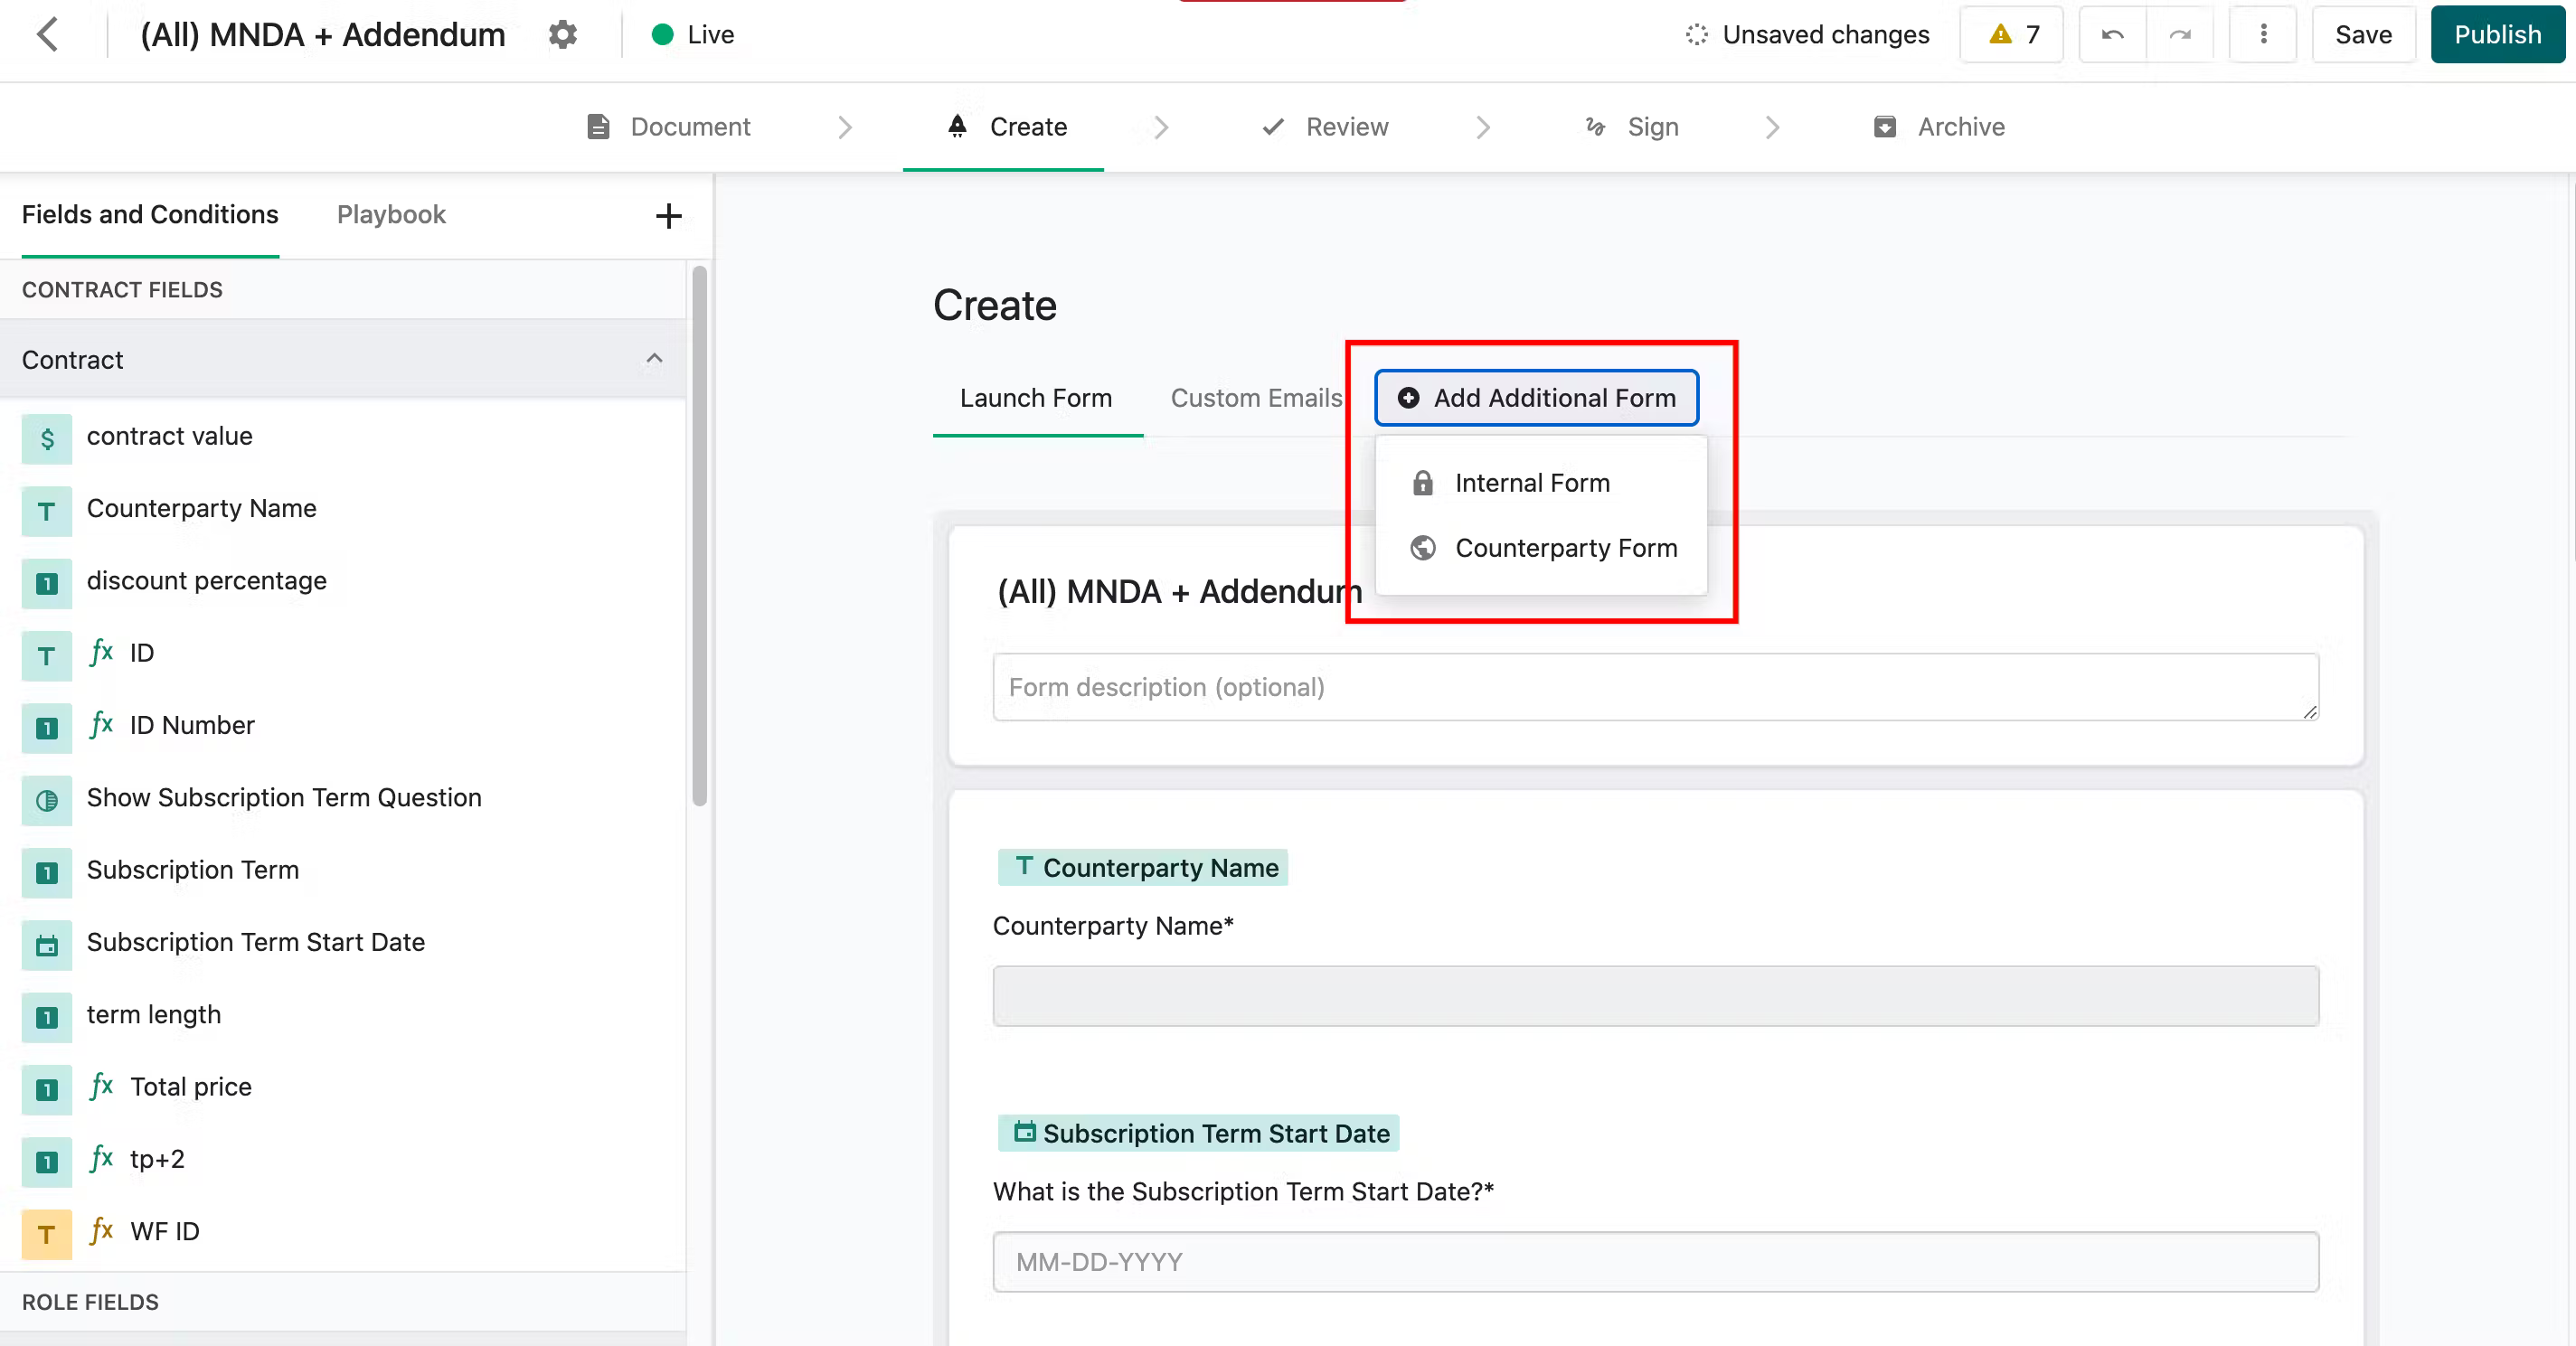Click Add Additional Form dropdown

(1536, 397)
